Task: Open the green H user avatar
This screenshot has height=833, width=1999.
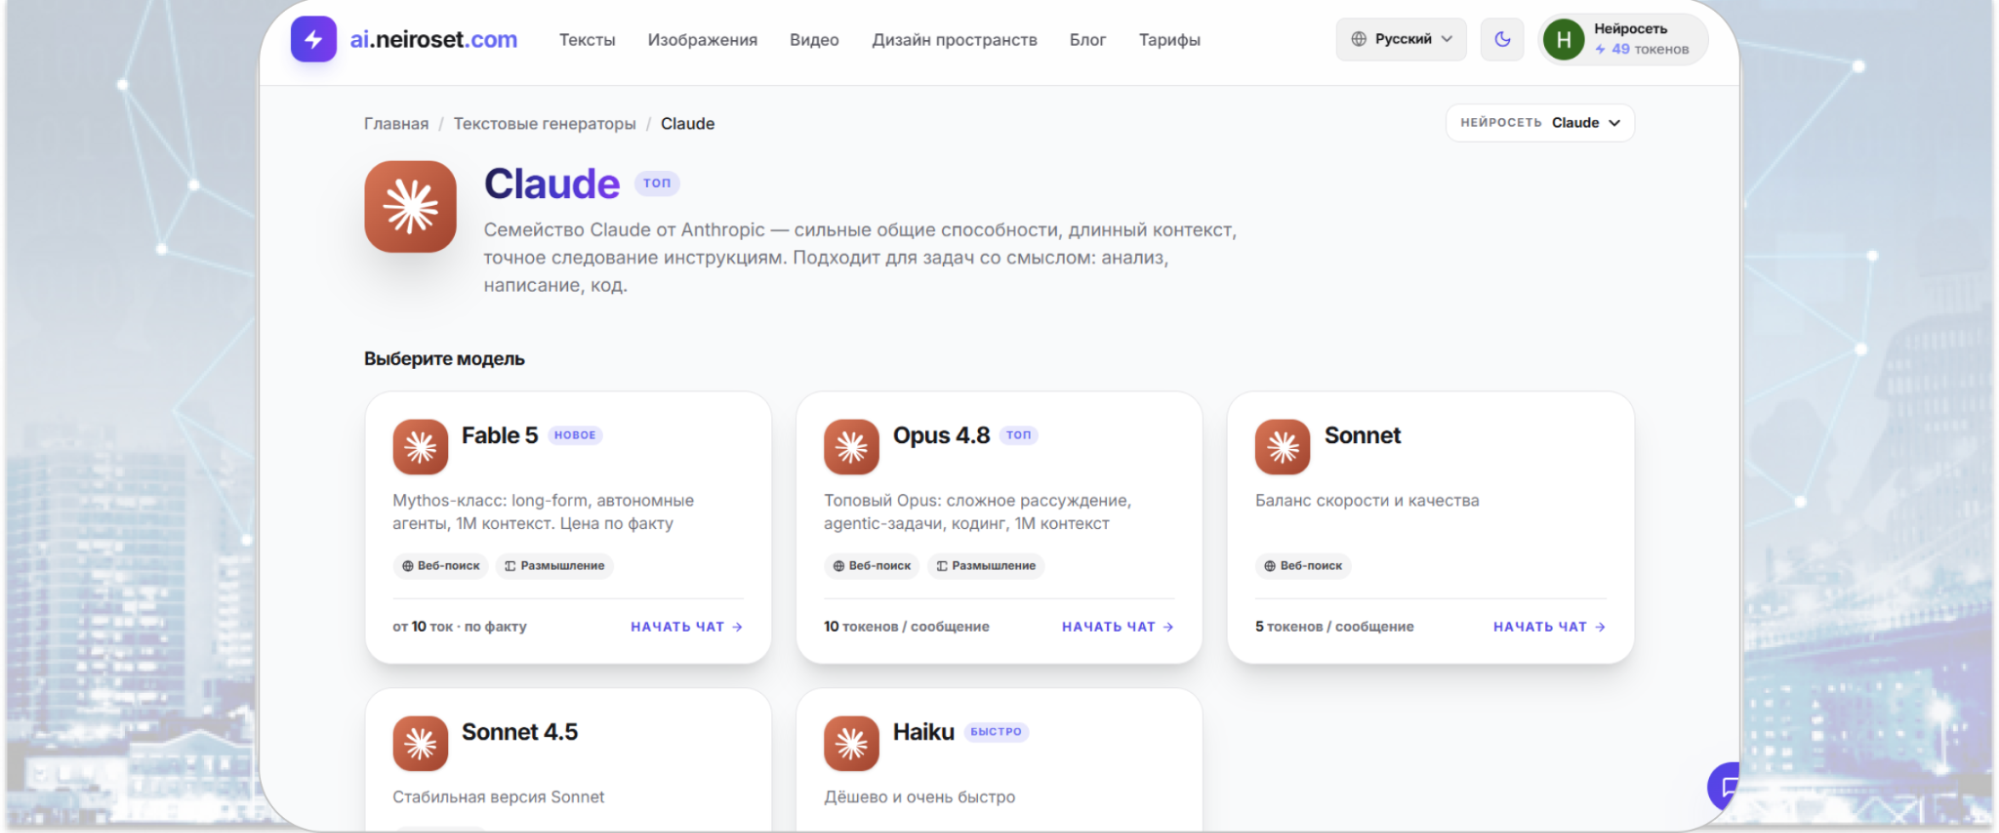Action: pos(1564,40)
